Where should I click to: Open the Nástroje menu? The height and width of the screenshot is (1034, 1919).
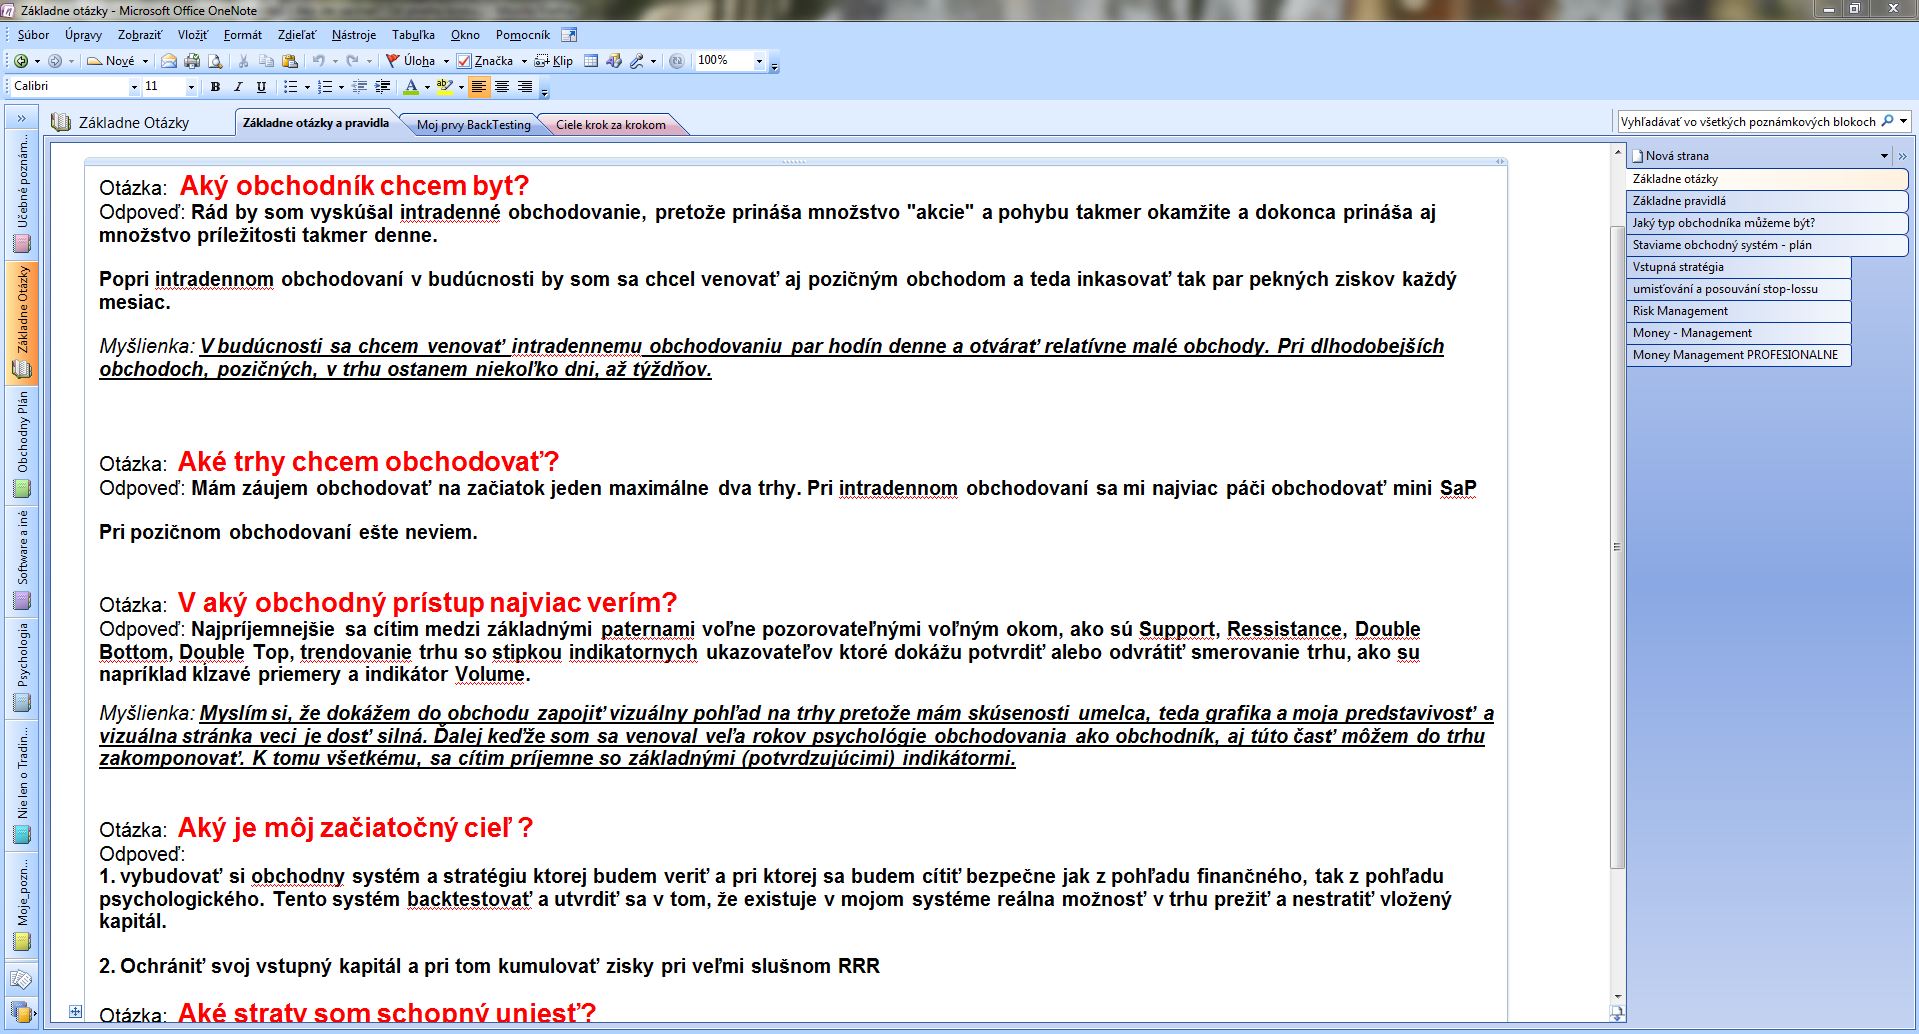pos(354,35)
